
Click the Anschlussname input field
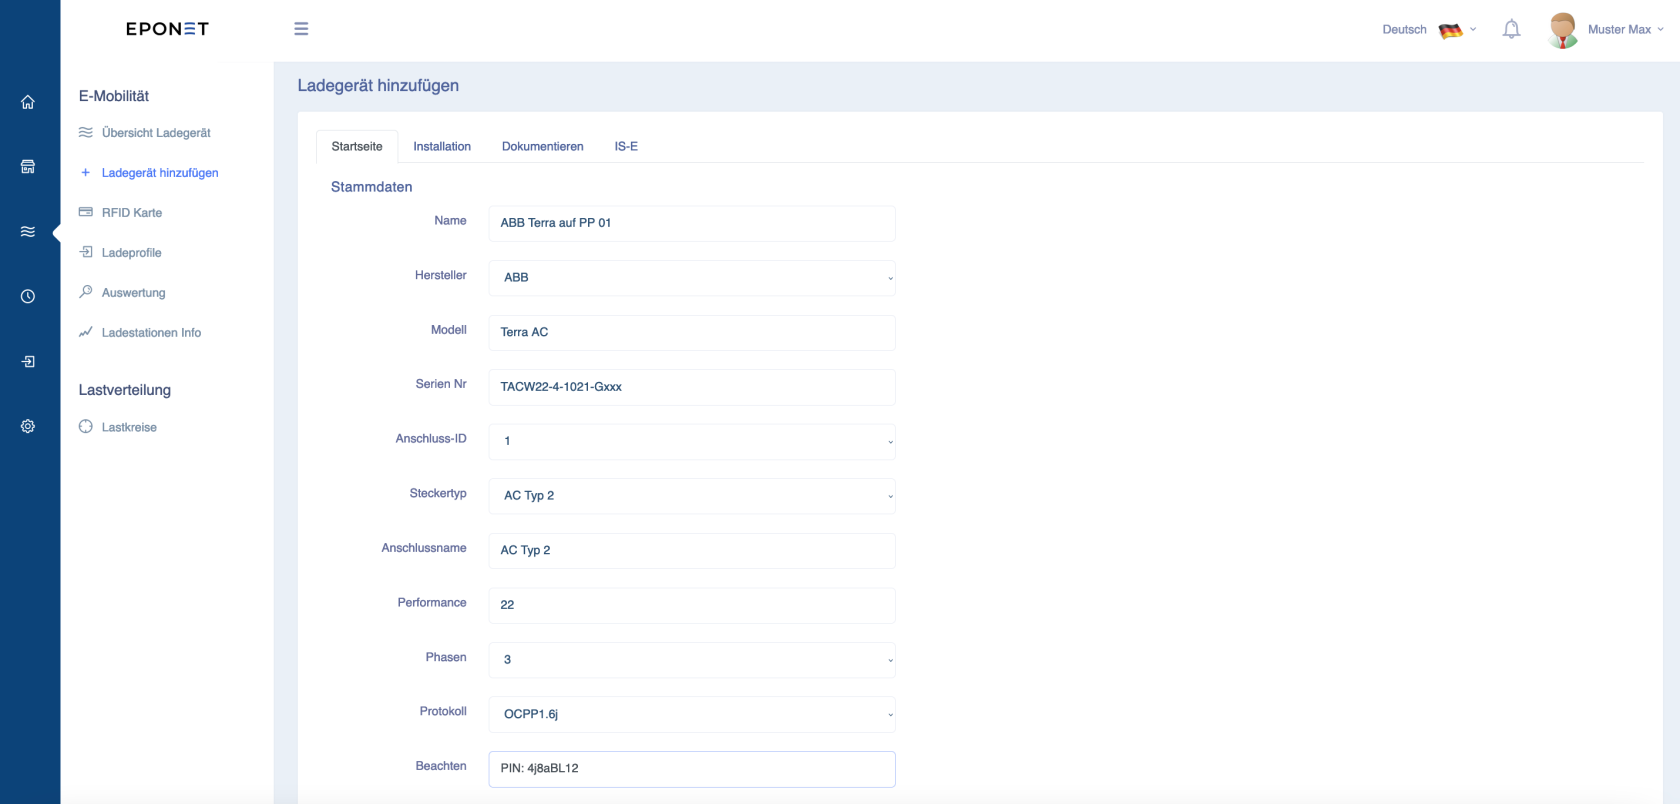(692, 550)
